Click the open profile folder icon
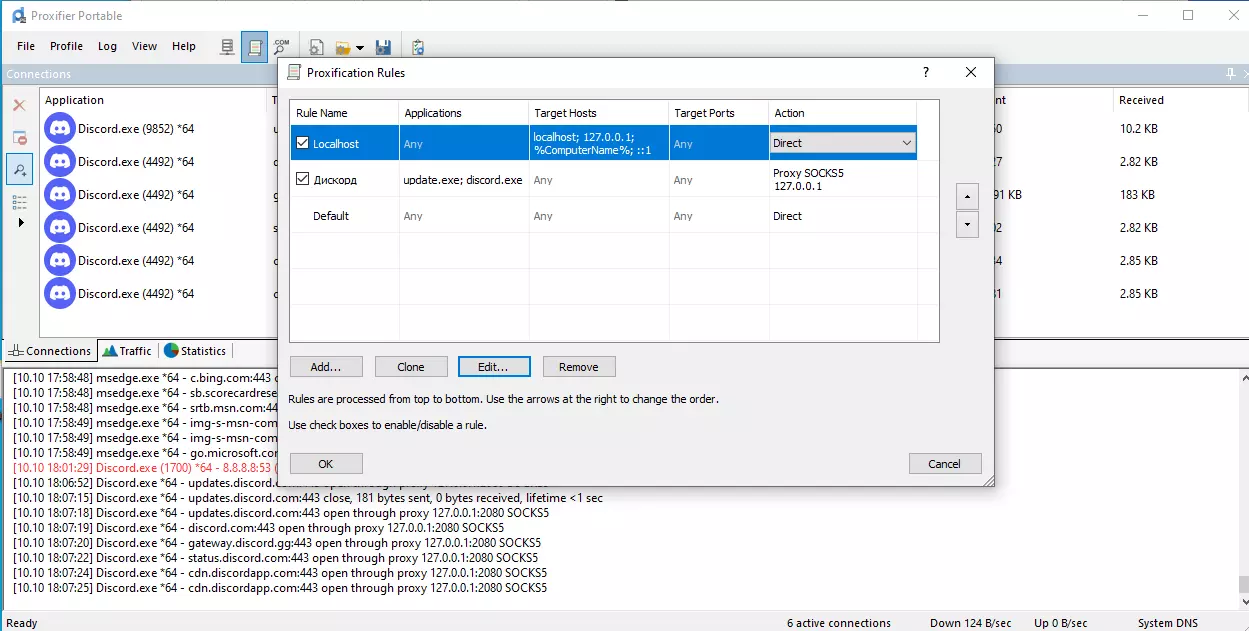 coord(343,47)
